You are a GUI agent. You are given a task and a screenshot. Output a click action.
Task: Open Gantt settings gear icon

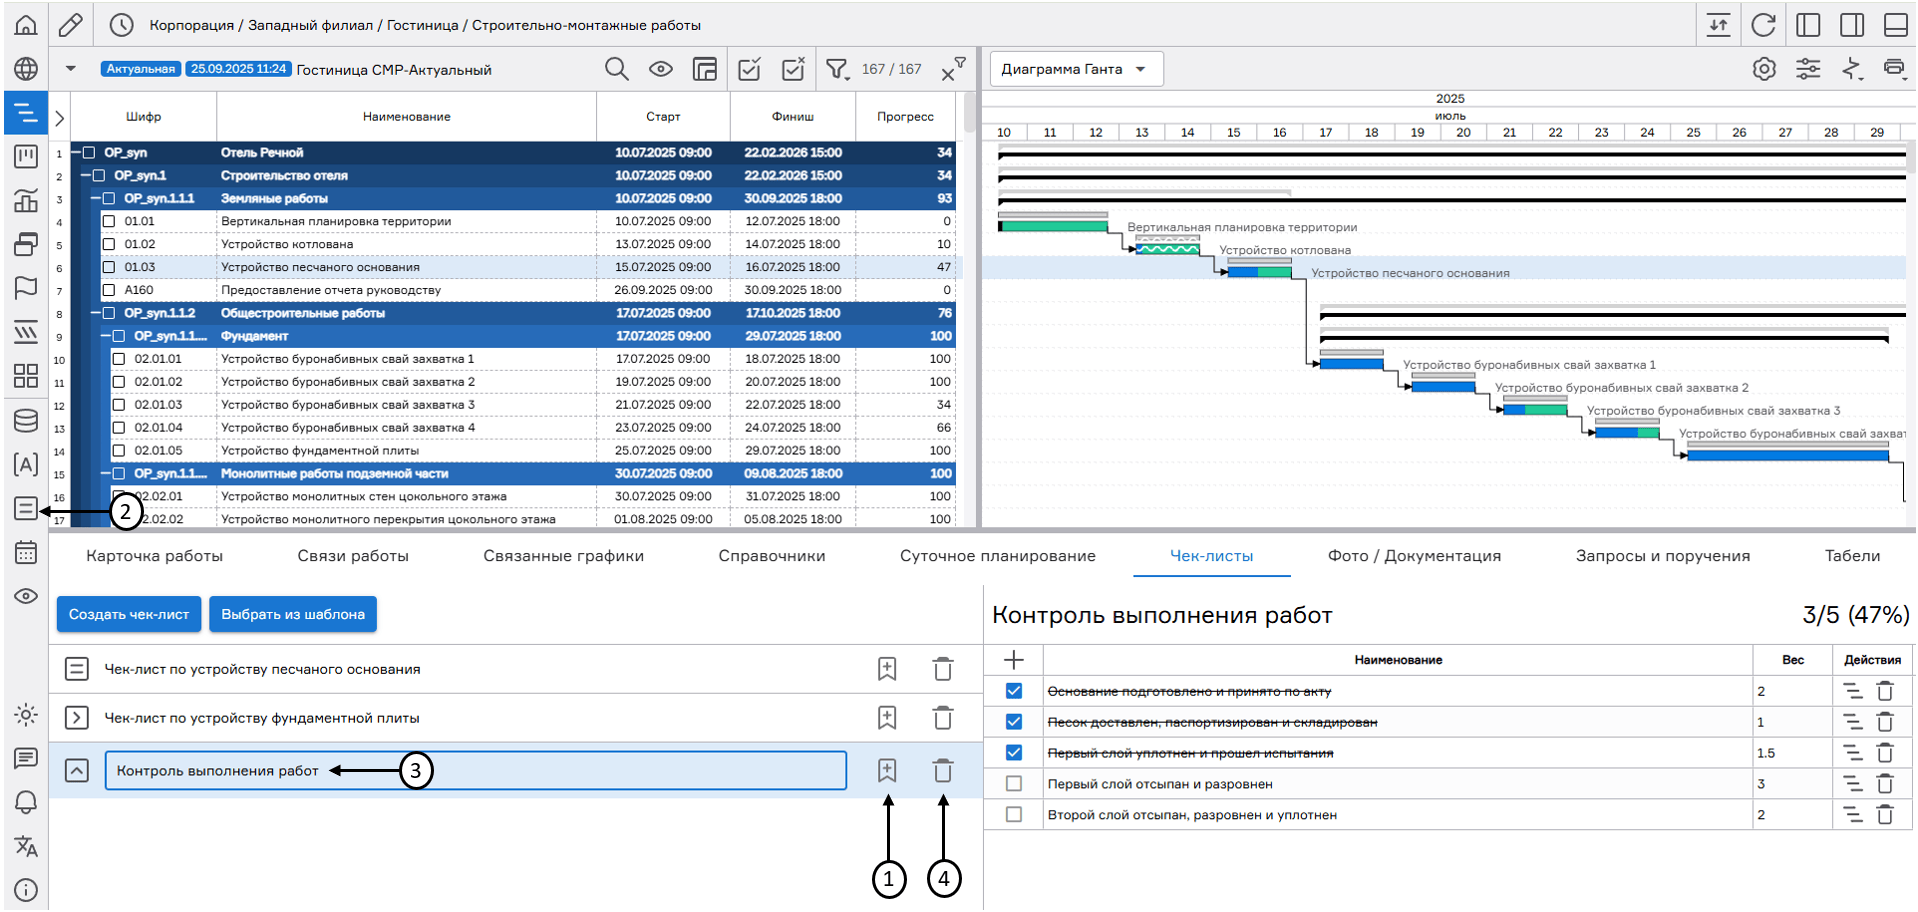[1764, 69]
